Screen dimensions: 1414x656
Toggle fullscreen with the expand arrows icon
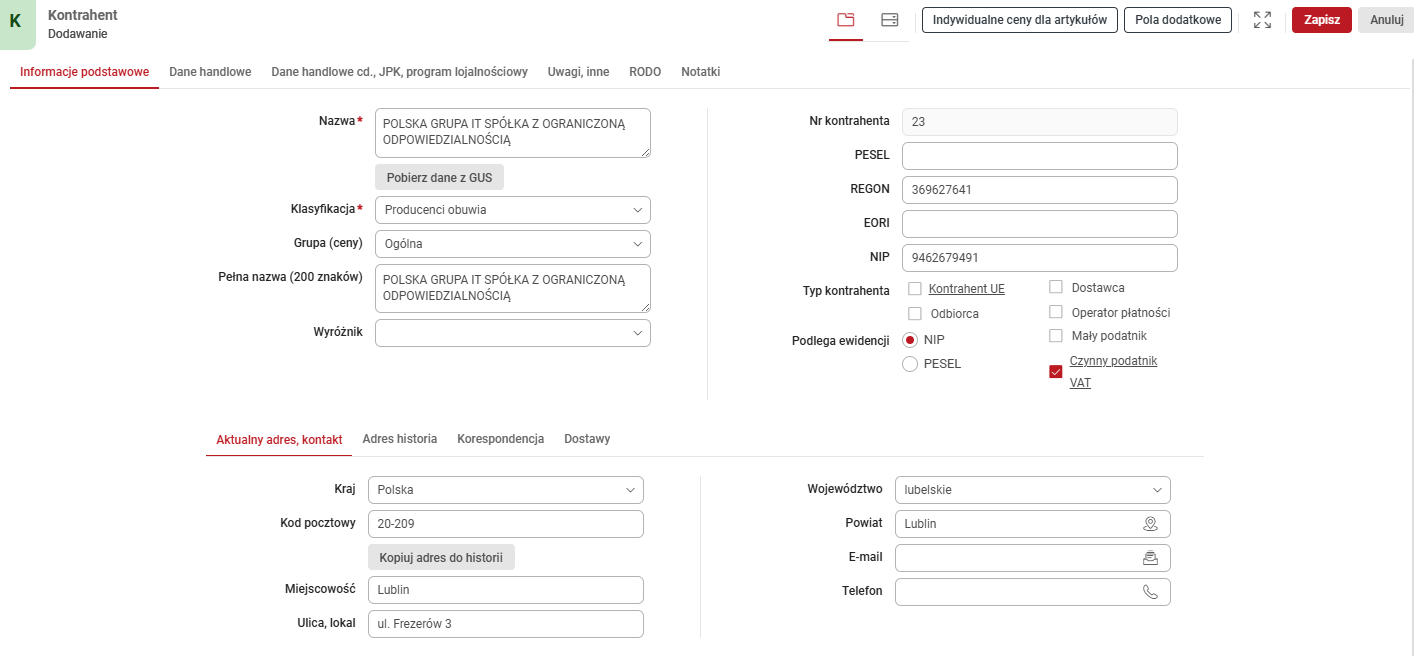1262,19
